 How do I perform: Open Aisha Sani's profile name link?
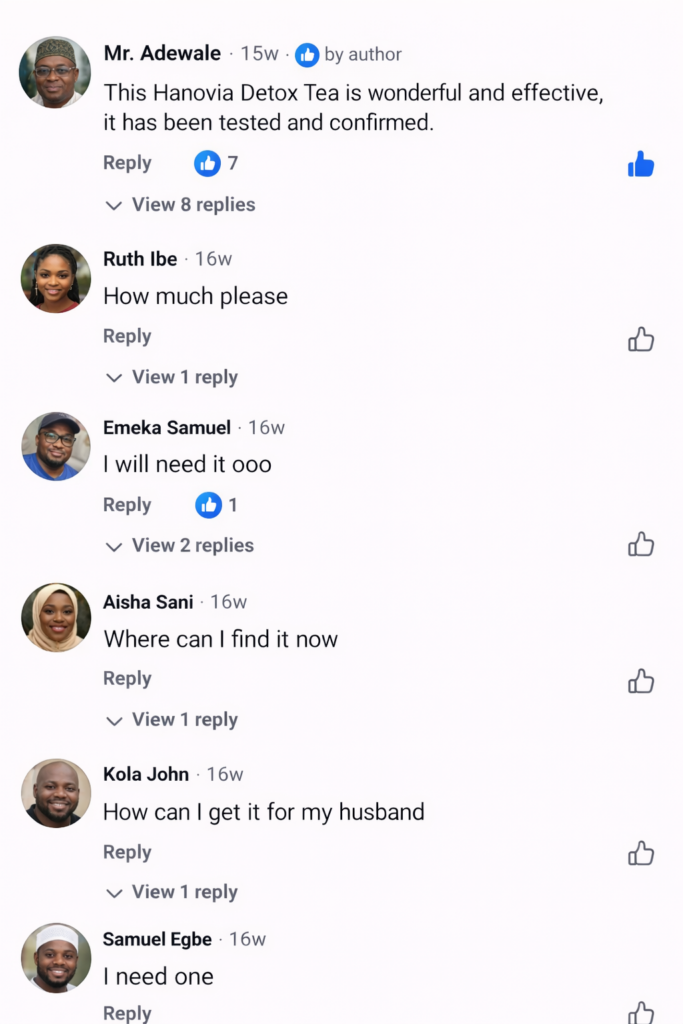pyautogui.click(x=148, y=602)
